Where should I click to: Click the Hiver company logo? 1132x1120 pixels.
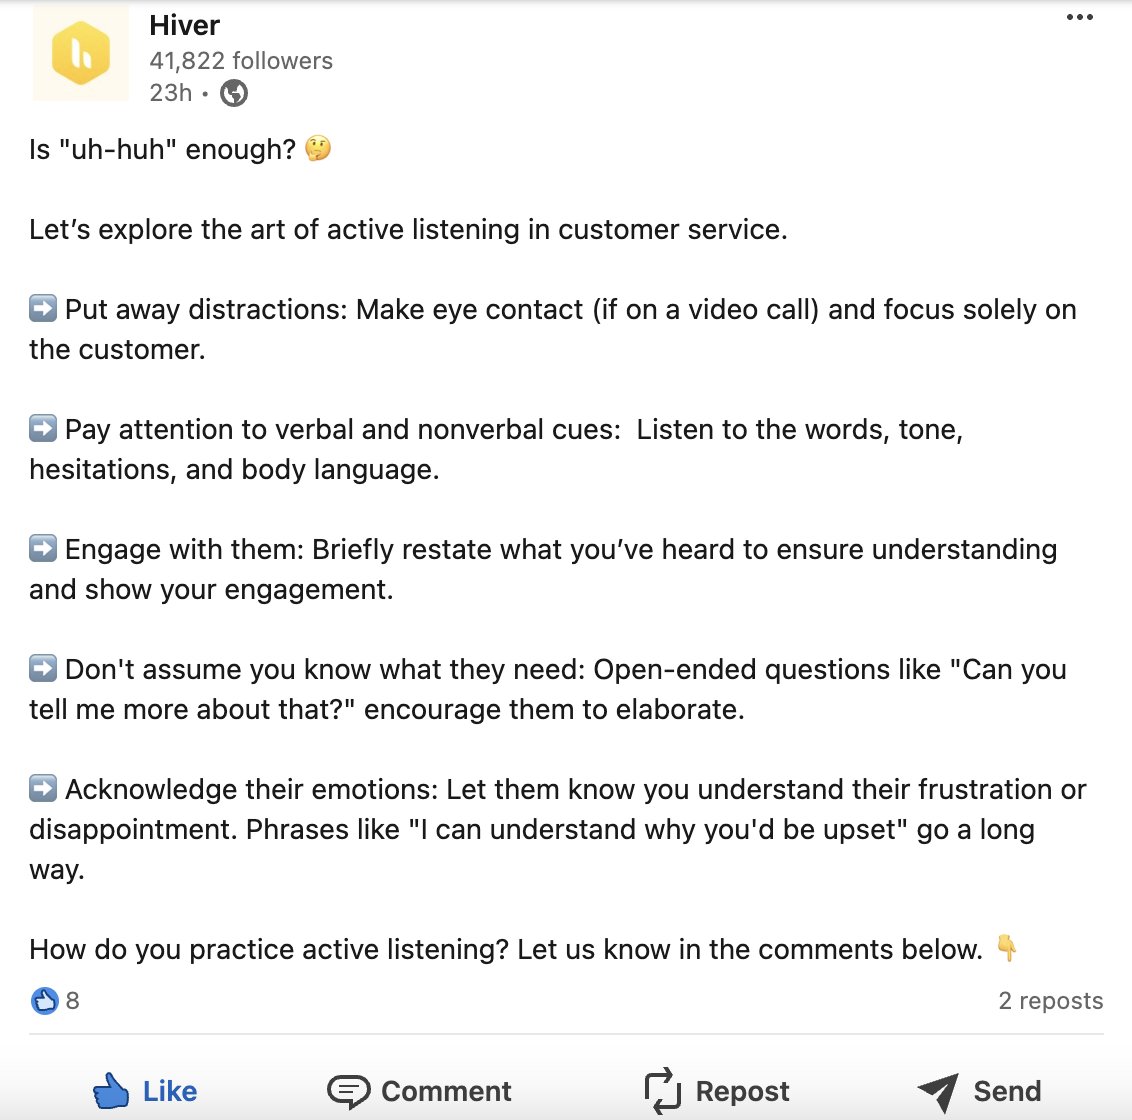pos(80,54)
